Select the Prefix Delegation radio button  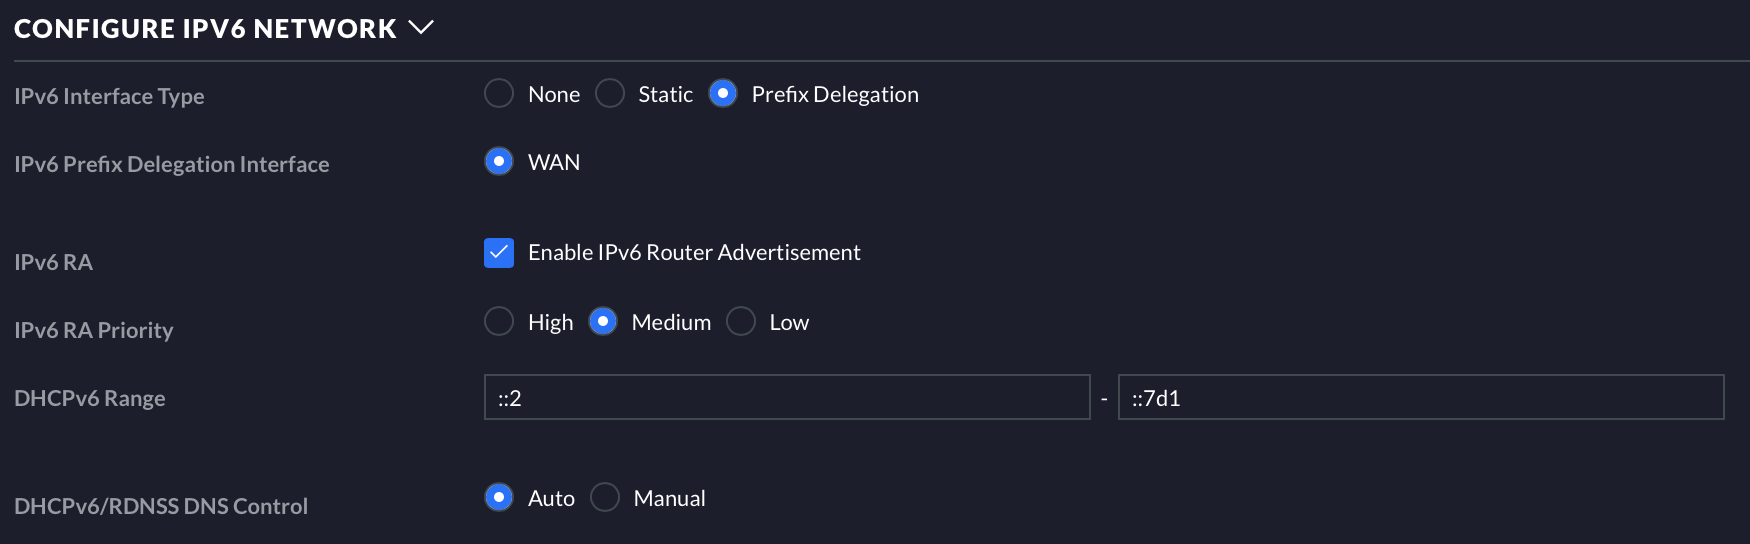point(723,94)
